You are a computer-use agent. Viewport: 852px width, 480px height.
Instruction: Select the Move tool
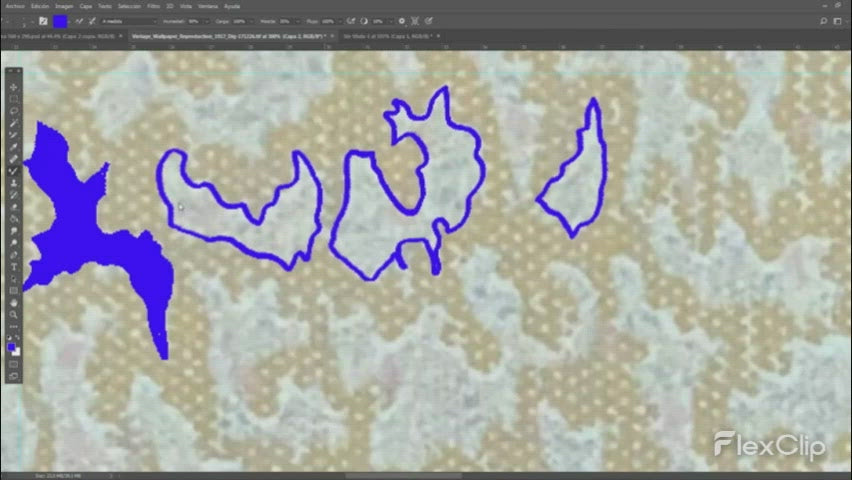click(x=14, y=87)
